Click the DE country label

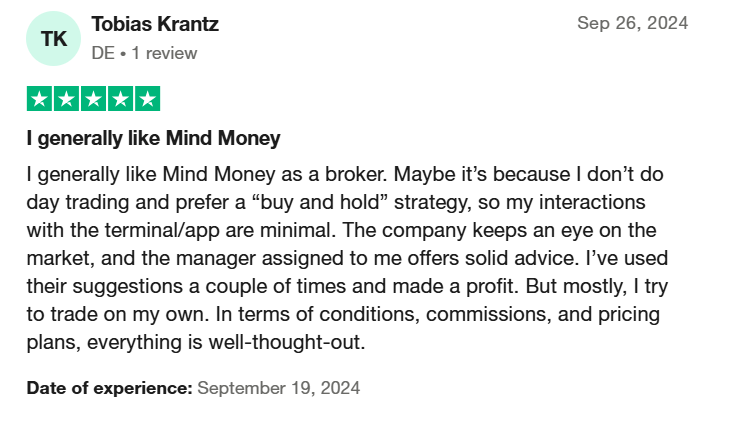103,53
